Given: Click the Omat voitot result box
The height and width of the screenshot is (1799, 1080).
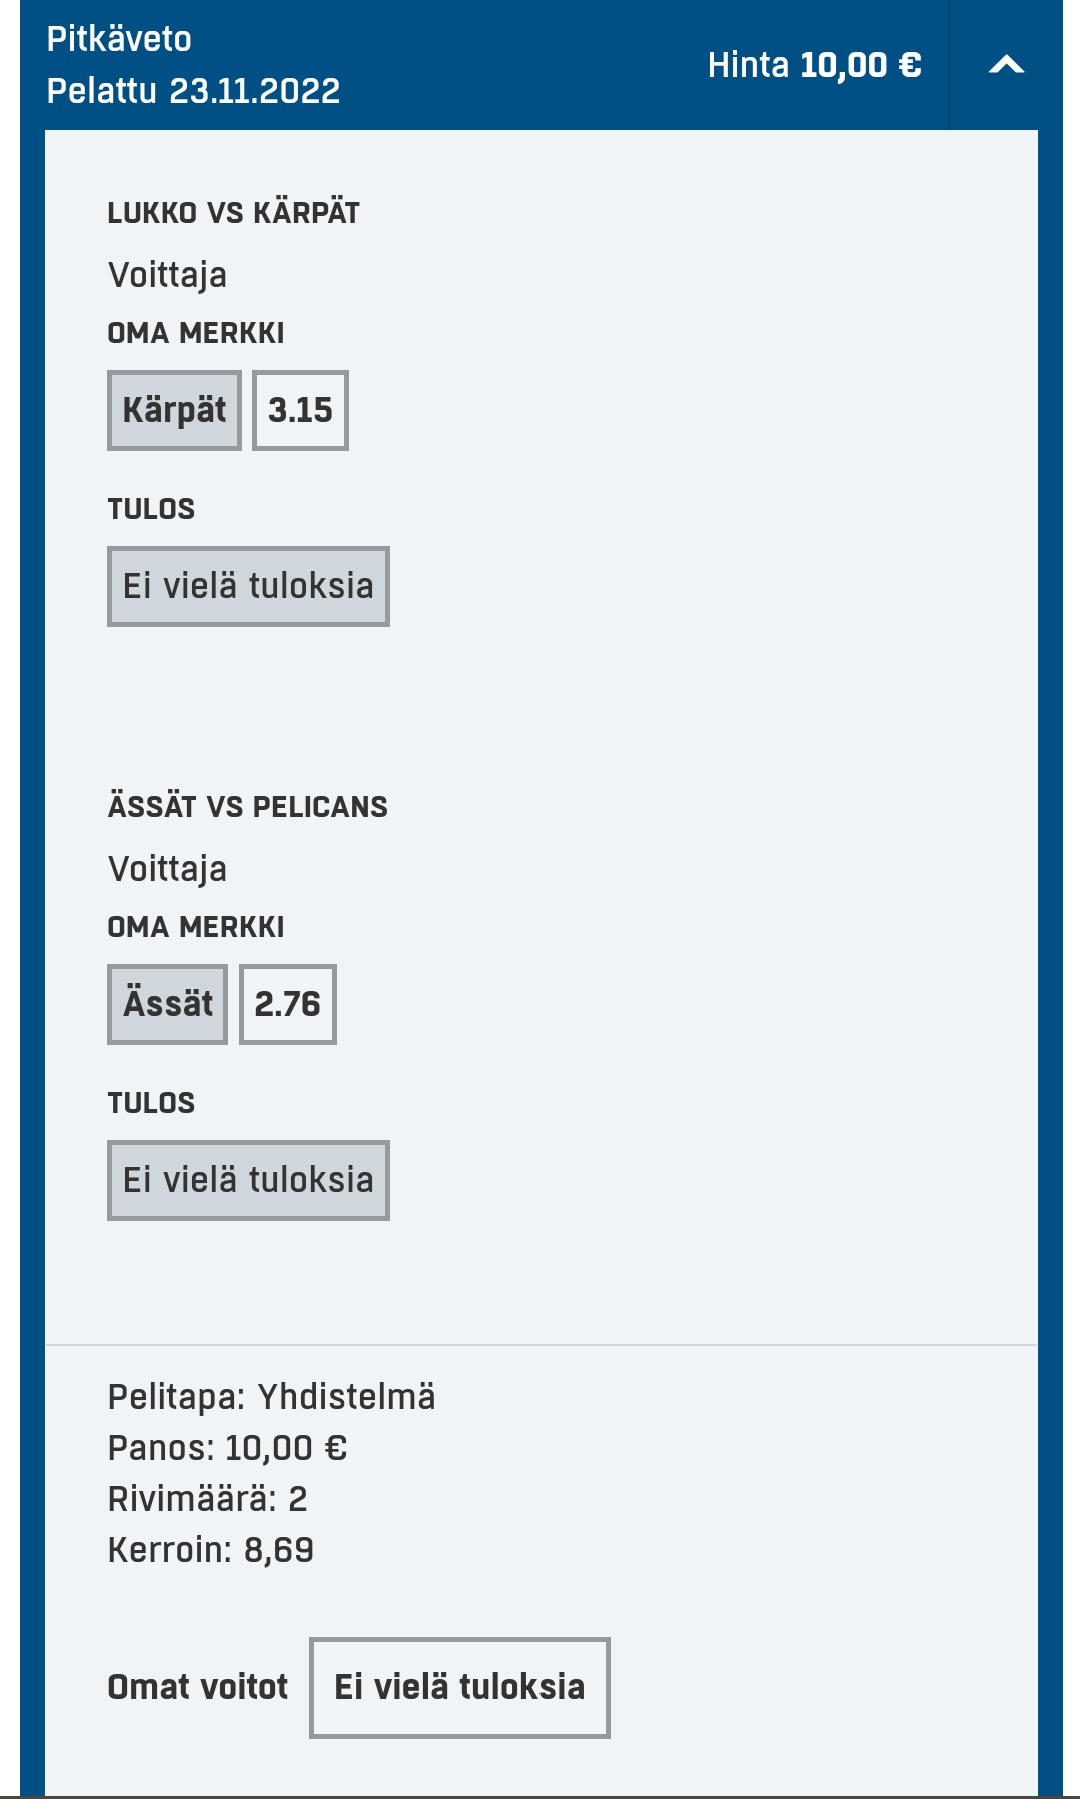Looking at the screenshot, I should tap(459, 1688).
